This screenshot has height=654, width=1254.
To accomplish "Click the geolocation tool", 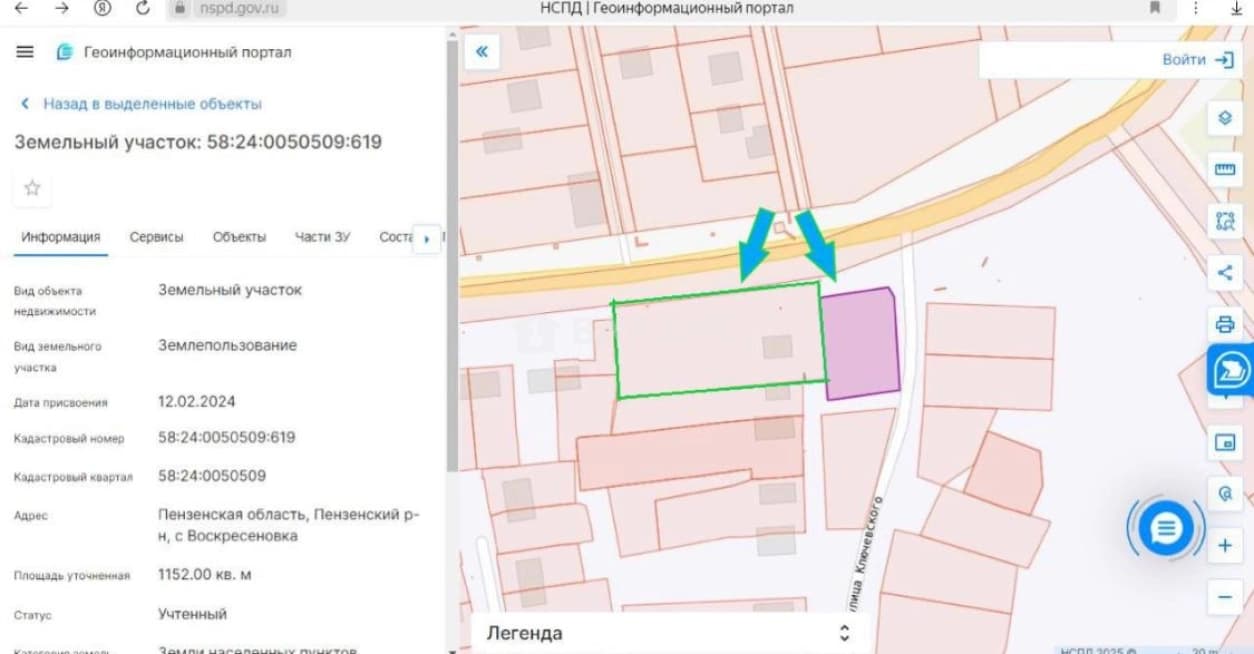I will (1225, 494).
